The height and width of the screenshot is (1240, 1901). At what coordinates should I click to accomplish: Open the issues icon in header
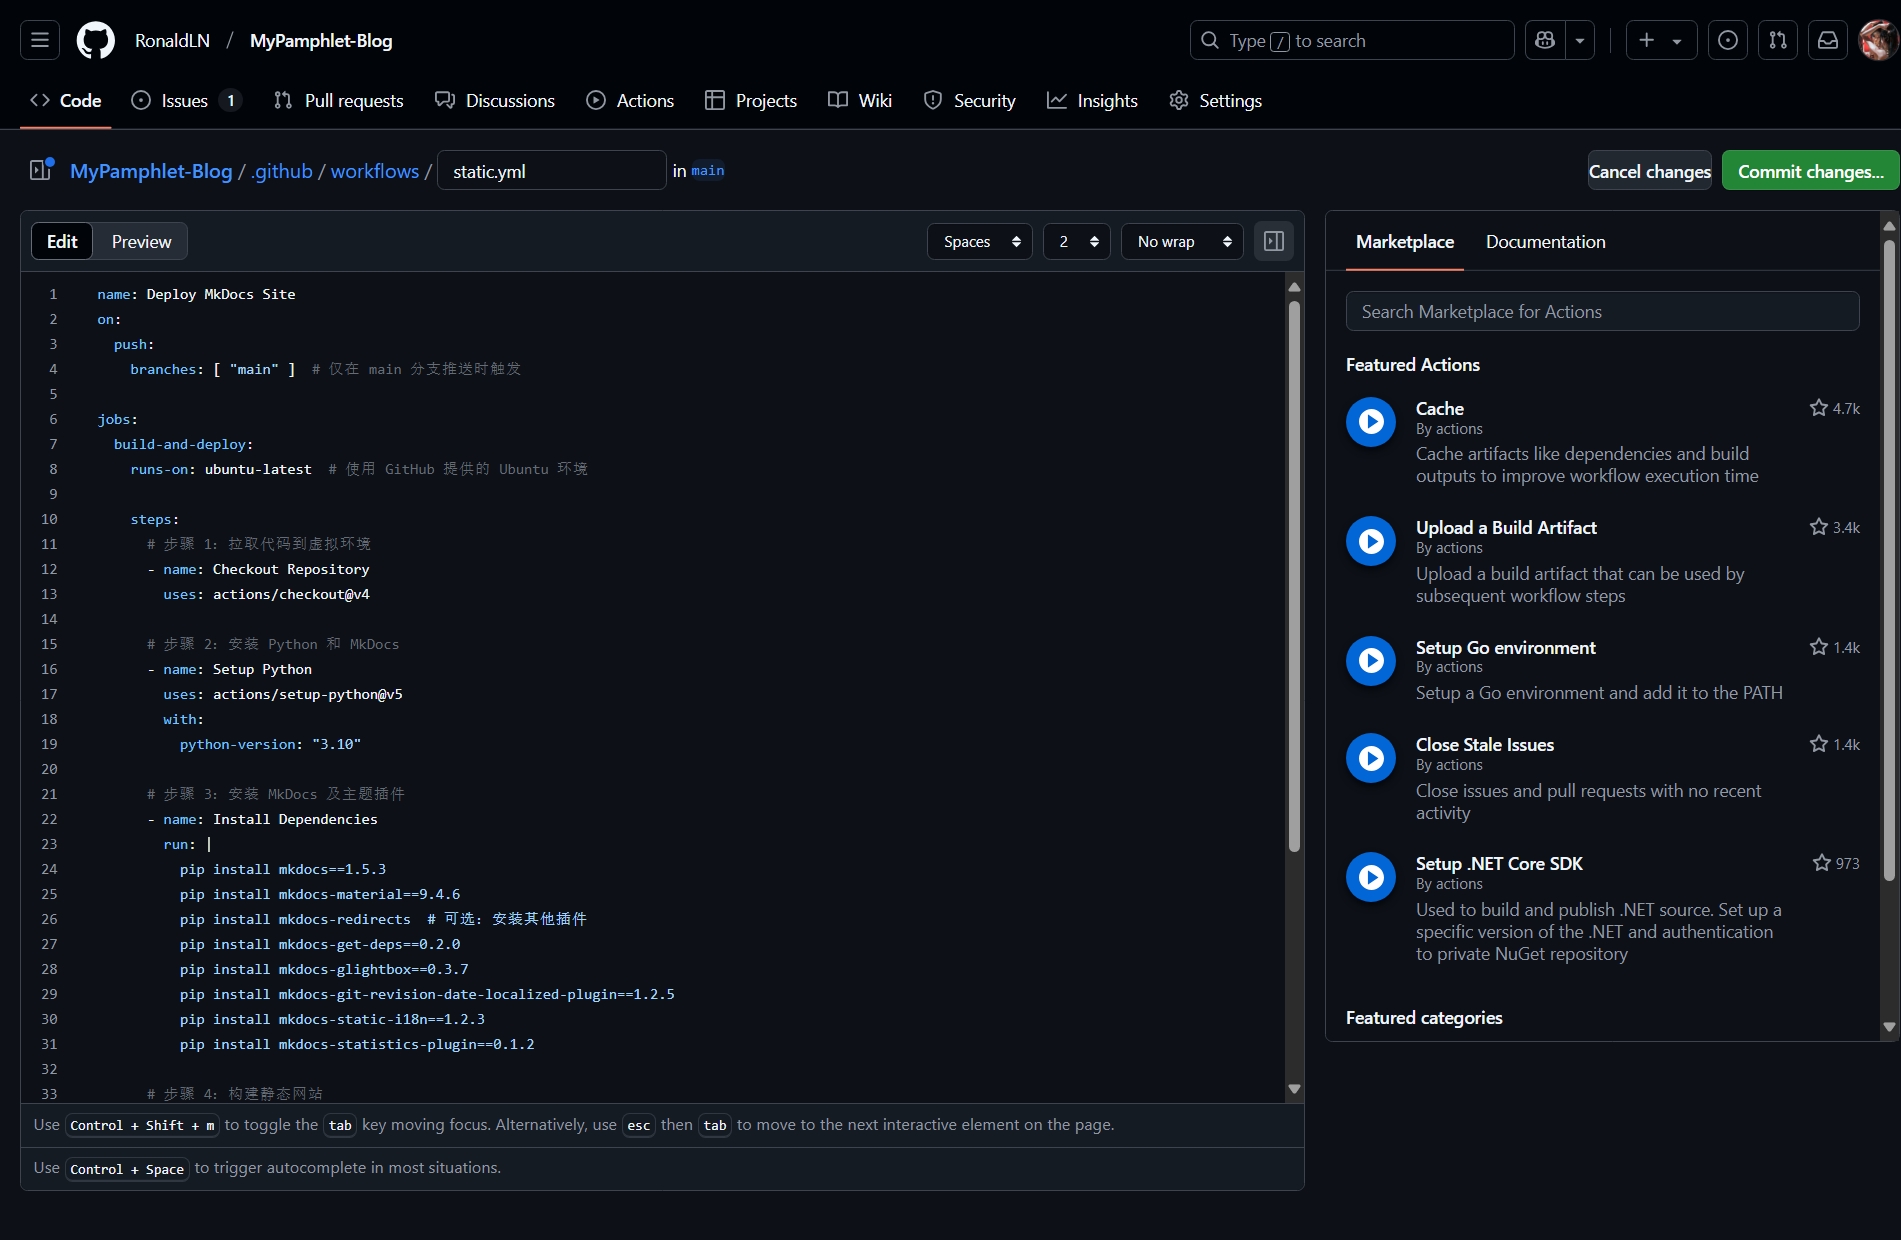pyautogui.click(x=1727, y=40)
